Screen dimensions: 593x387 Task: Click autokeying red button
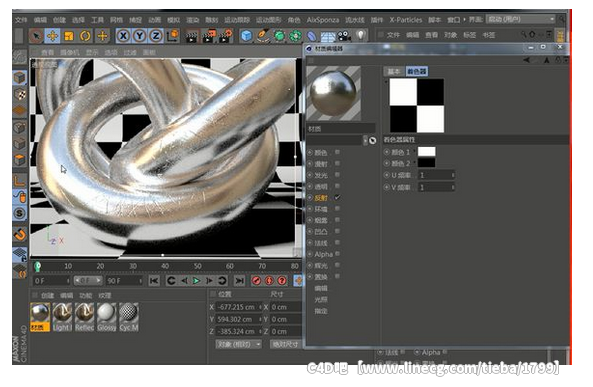point(269,281)
